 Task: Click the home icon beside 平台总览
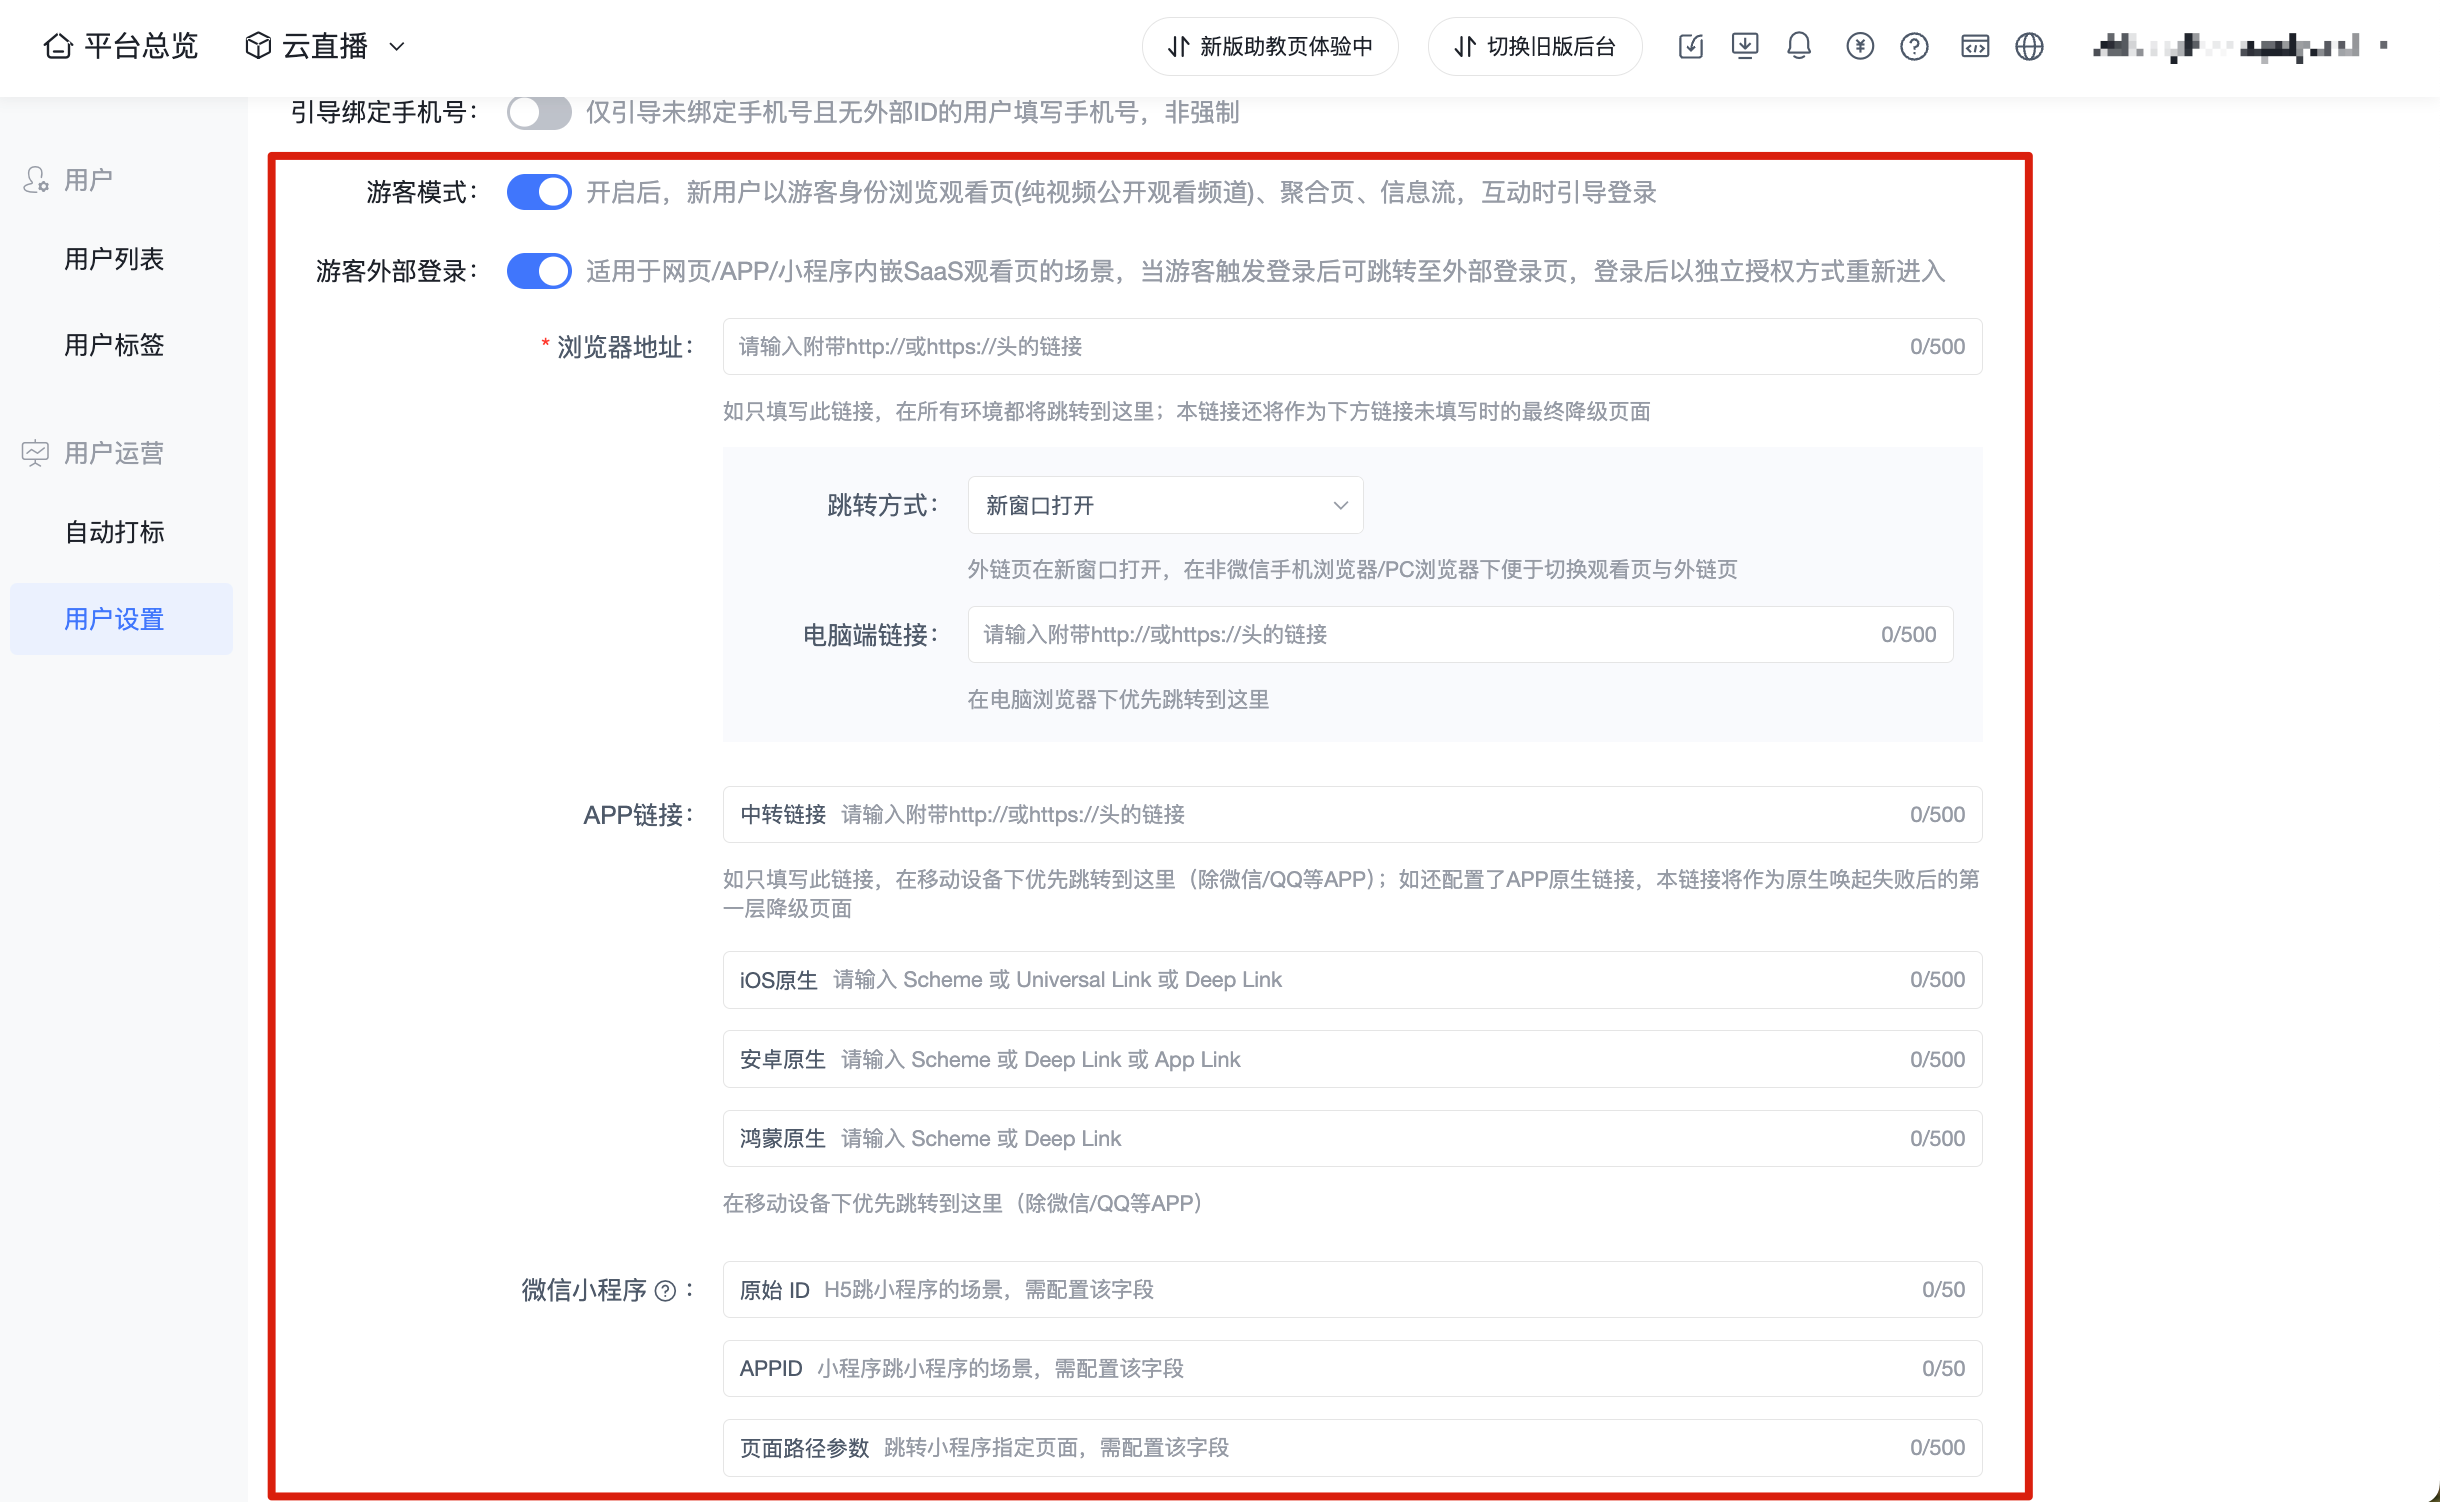[58, 46]
